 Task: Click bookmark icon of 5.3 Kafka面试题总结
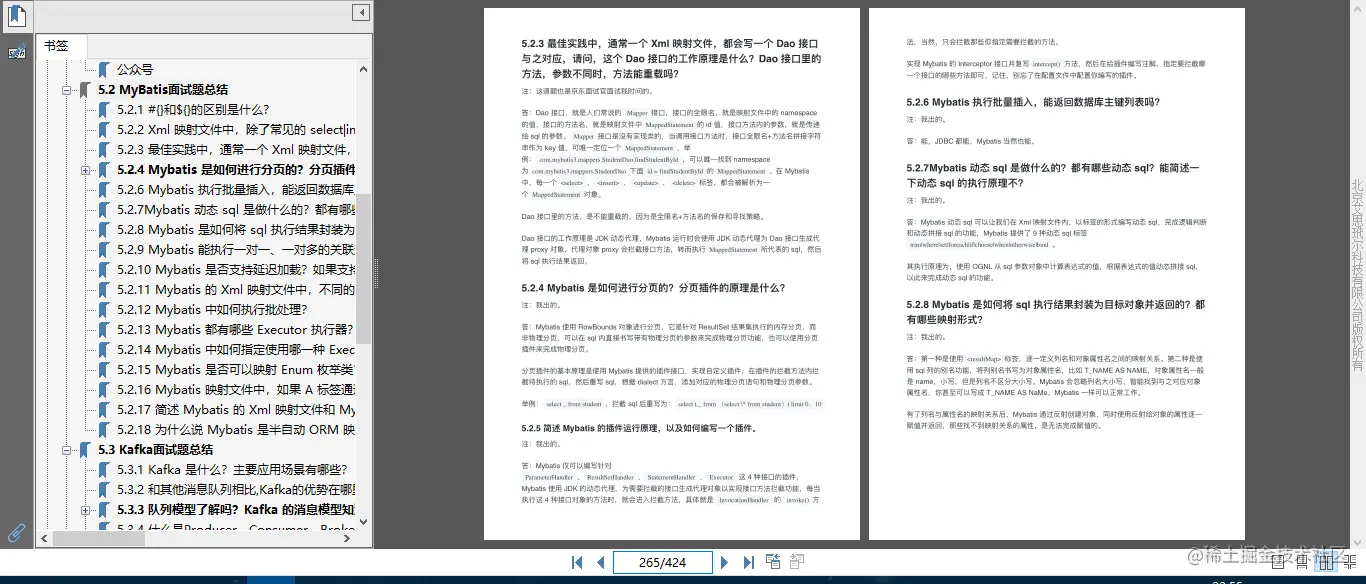click(85, 450)
